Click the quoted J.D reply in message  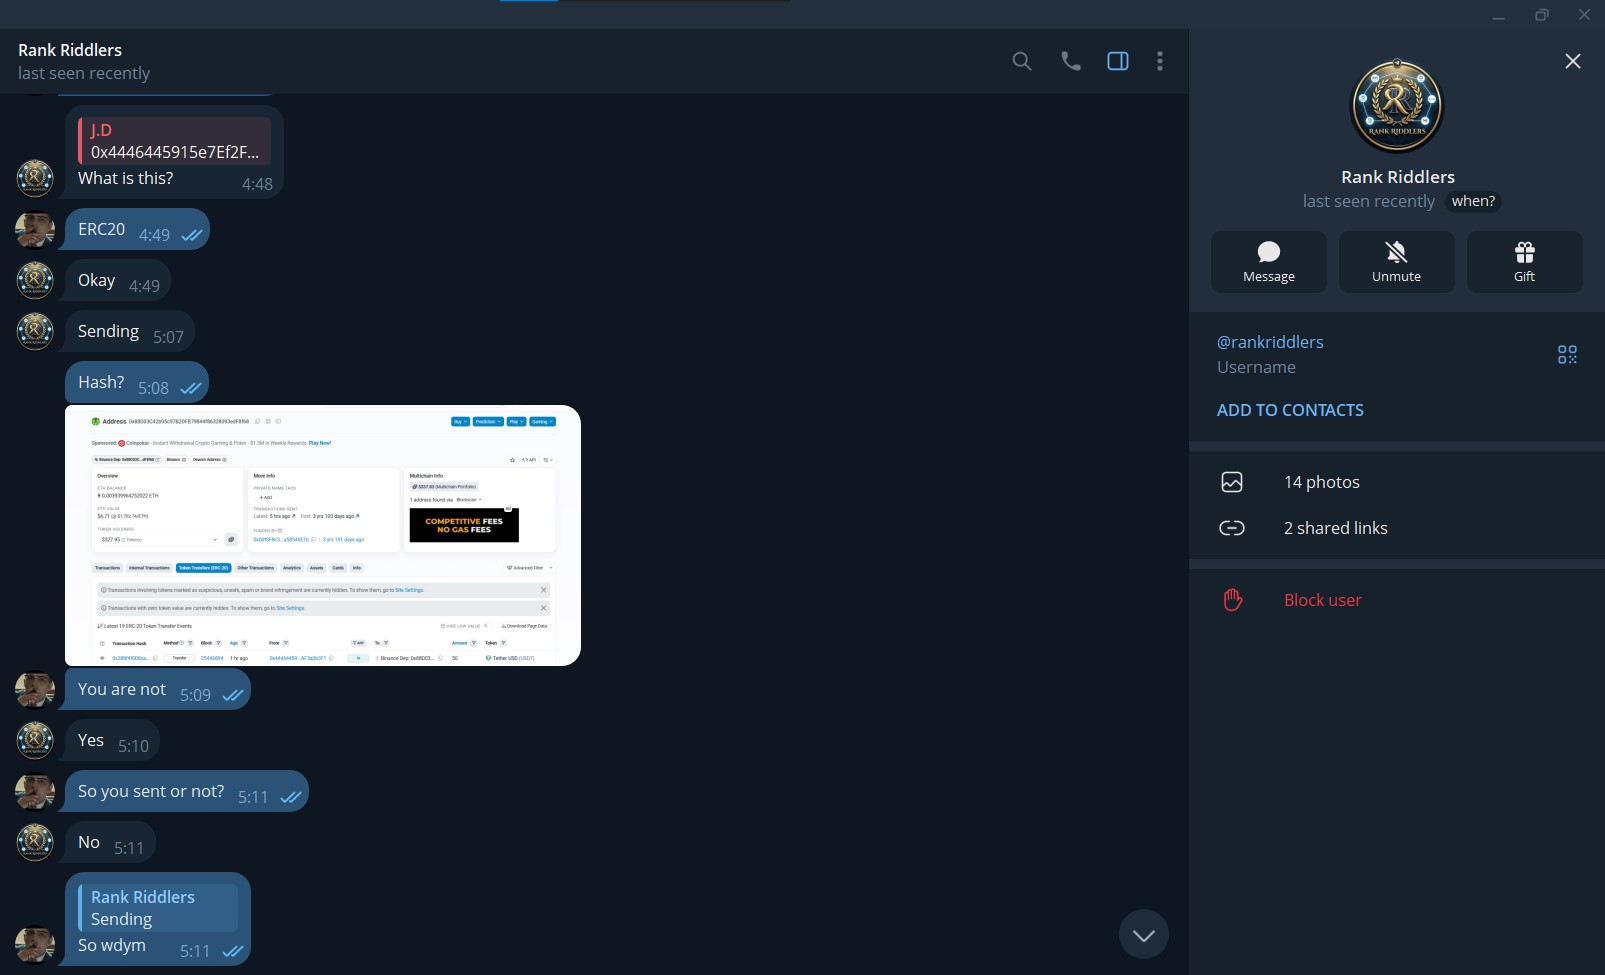click(x=175, y=141)
